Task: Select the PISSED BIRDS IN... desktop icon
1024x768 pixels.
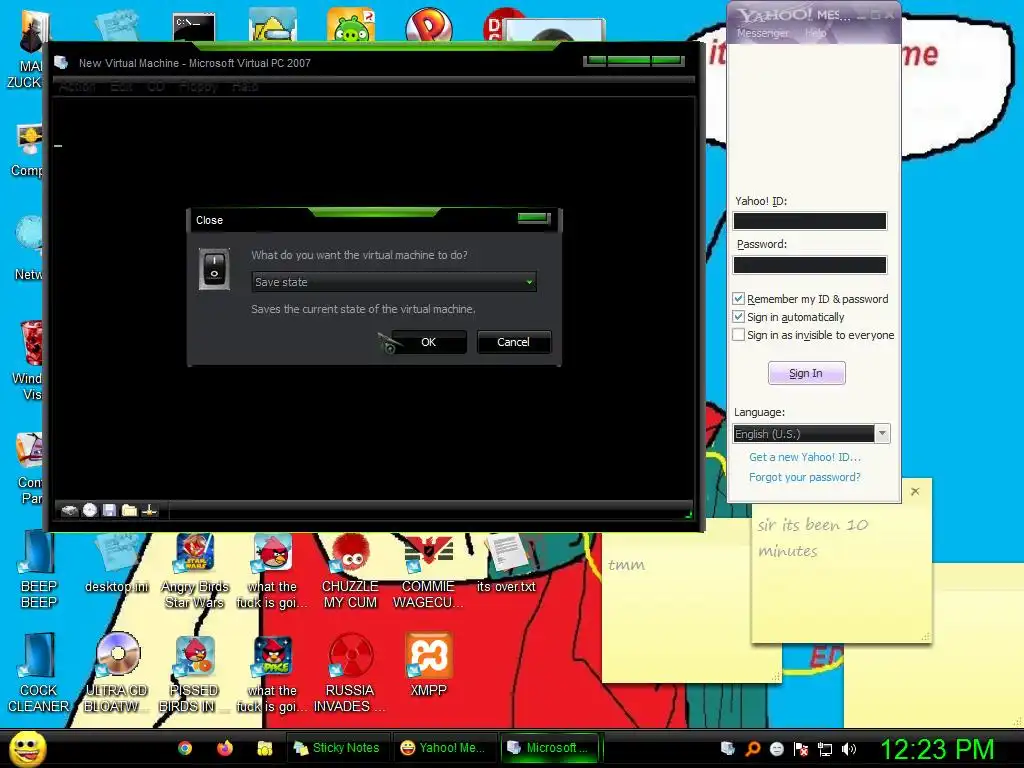Action: point(194,674)
